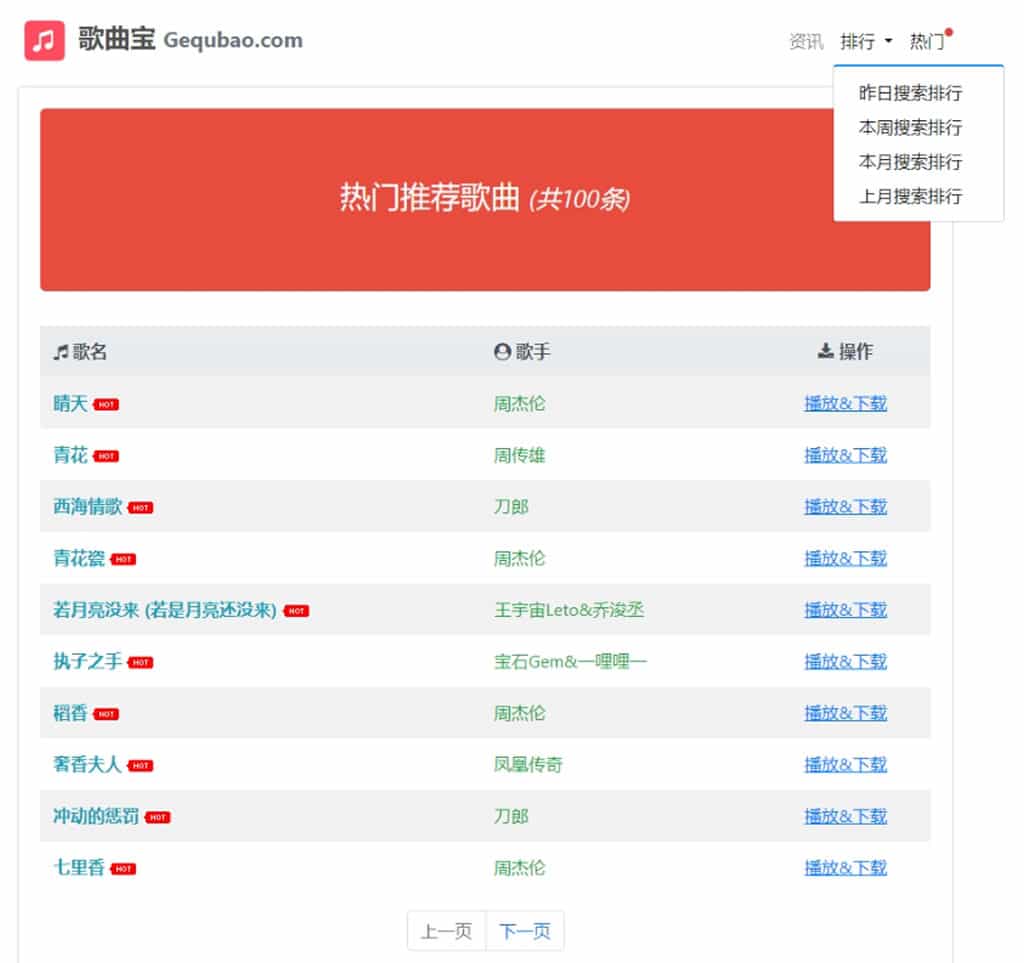
Task: Click the pink music note logo icon
Action: tap(44, 40)
